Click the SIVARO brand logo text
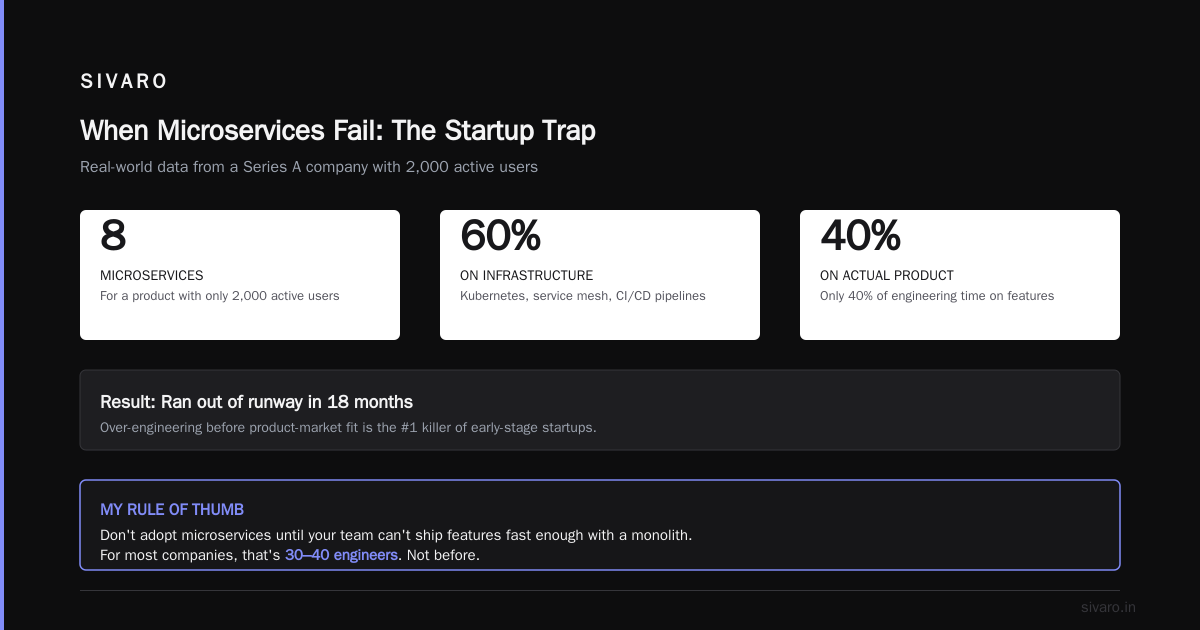This screenshot has height=630, width=1200. pyautogui.click(x=124, y=81)
